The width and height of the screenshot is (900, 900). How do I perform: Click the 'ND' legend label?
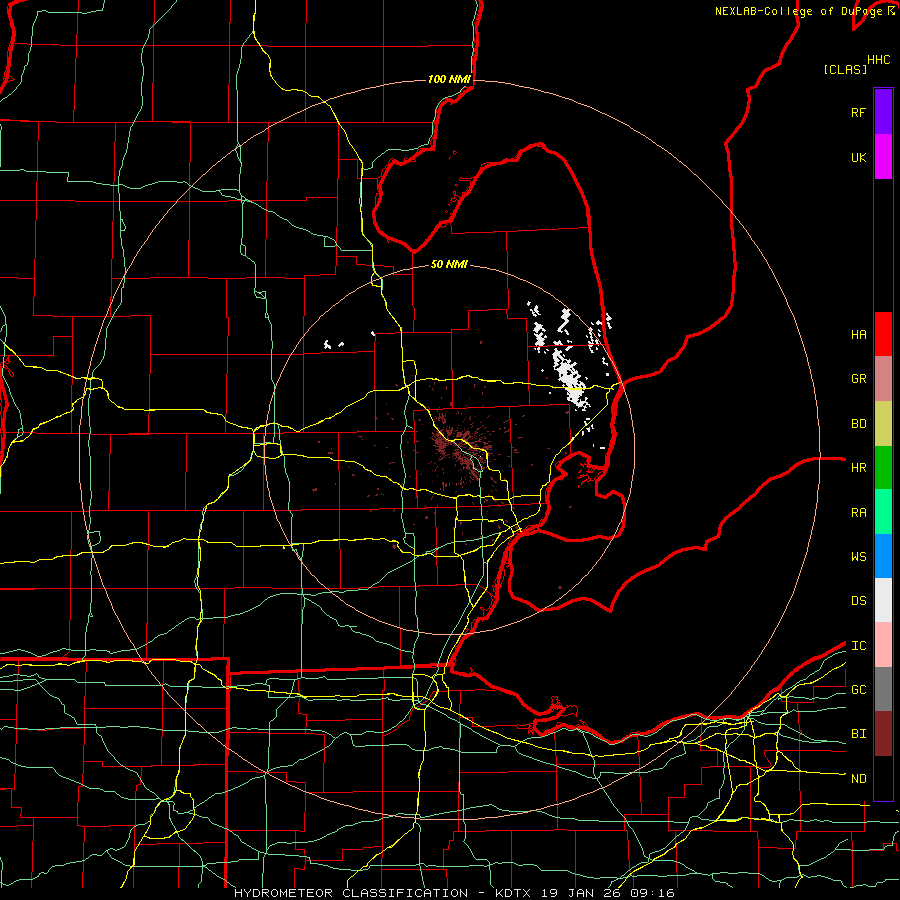tap(858, 779)
